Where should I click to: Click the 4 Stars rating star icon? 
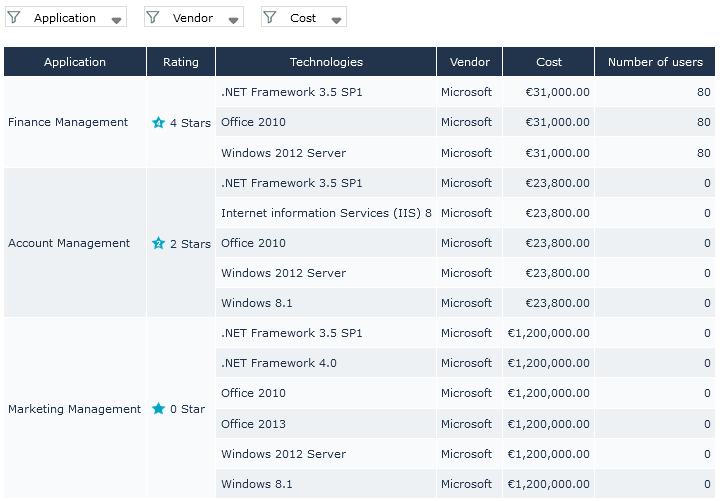[x=158, y=123]
